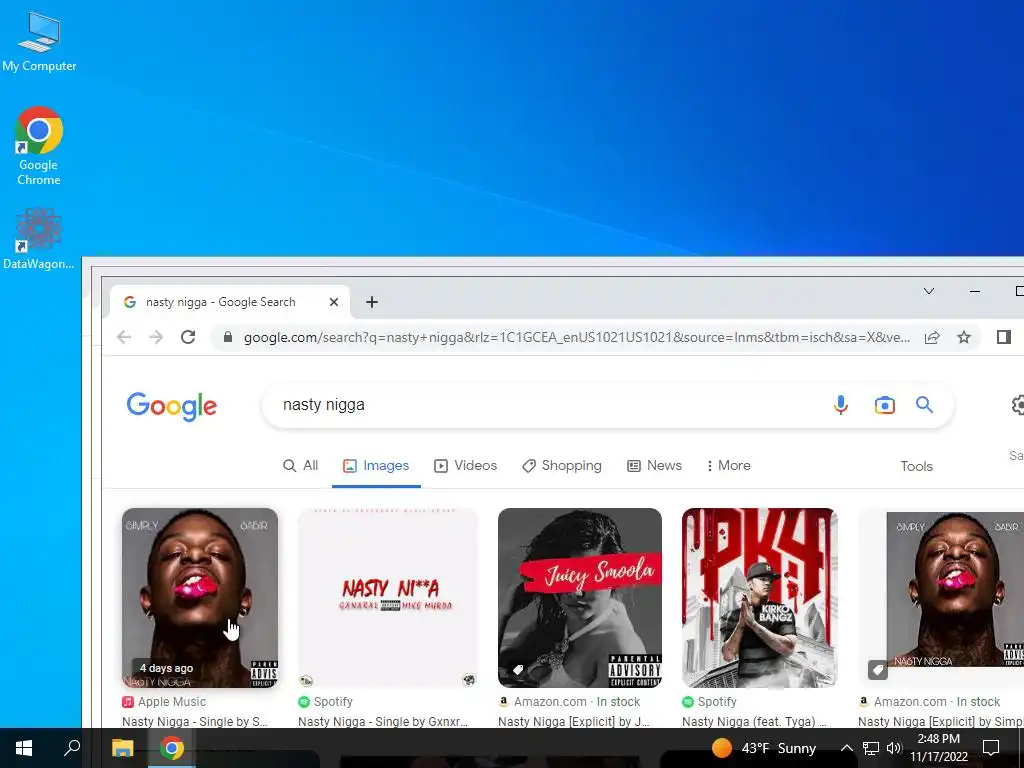The image size is (1024, 768).
Task: Open the notification center icon
Action: 991,748
